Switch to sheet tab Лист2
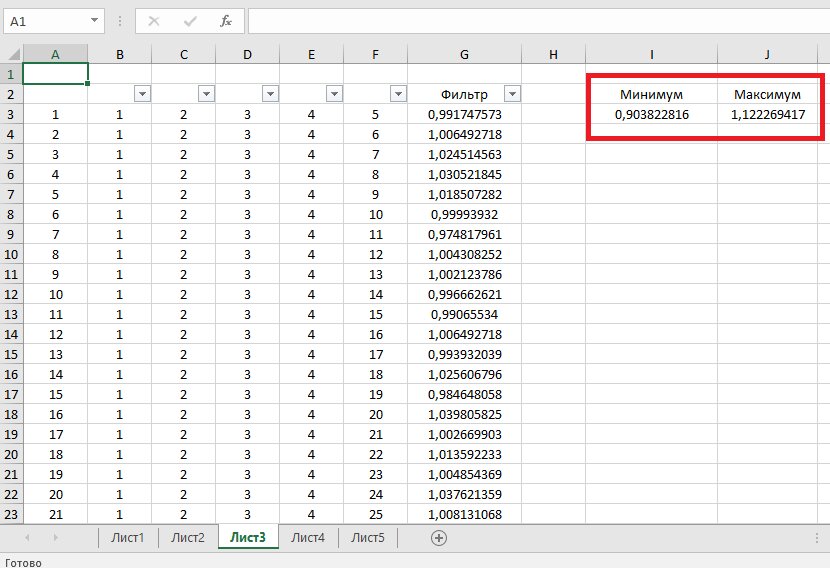Screen dimensions: 830x568 [x=187, y=538]
